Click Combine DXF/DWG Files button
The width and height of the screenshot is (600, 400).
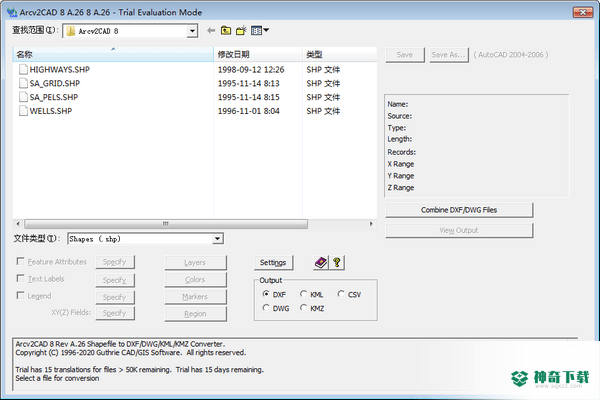[x=459, y=210]
